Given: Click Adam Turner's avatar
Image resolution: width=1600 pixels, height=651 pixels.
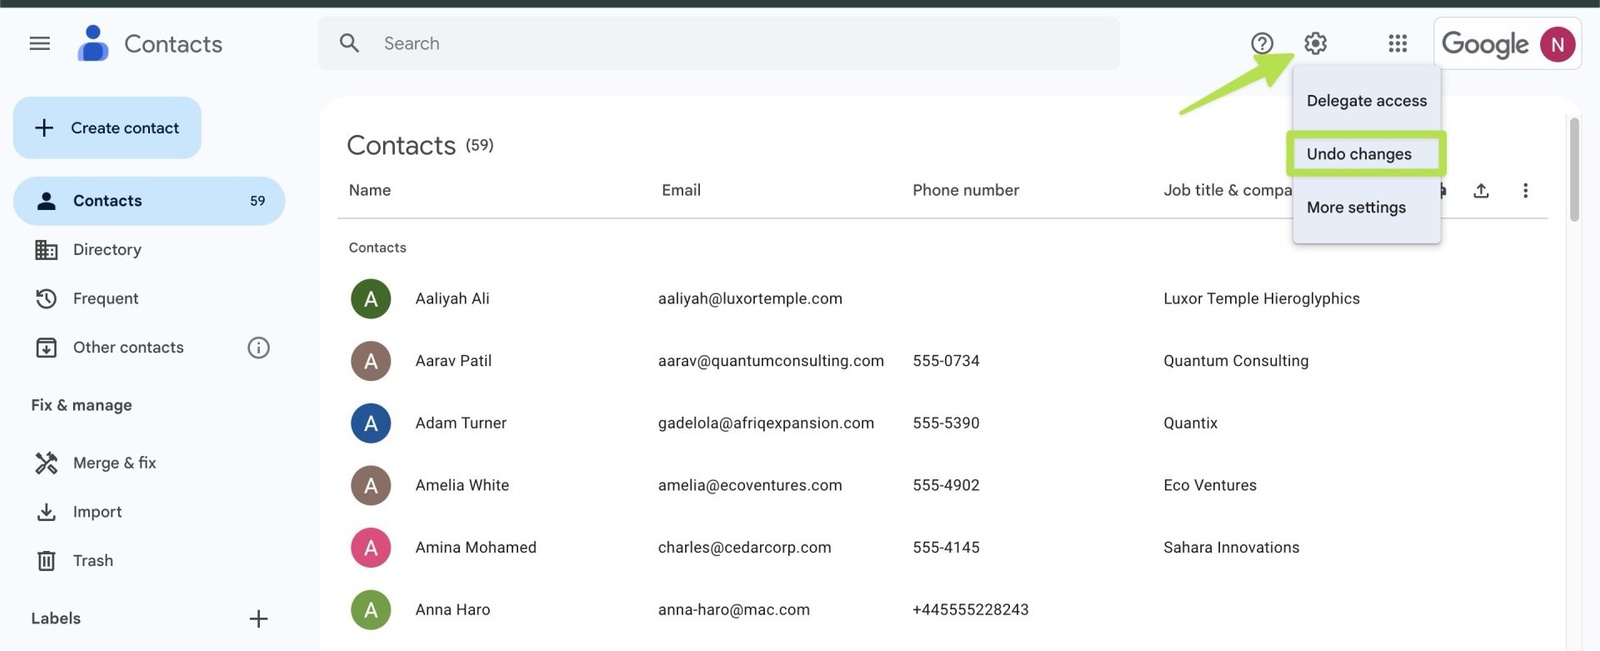Looking at the screenshot, I should [371, 423].
